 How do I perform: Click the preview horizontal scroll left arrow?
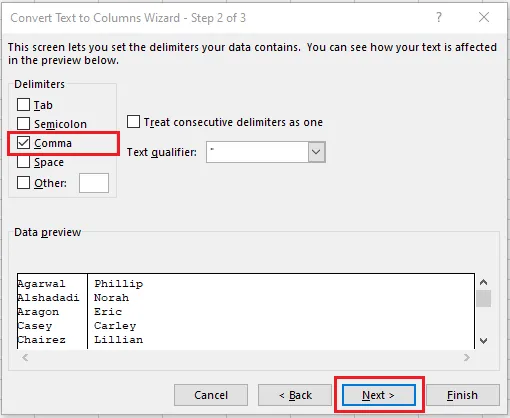click(25, 358)
